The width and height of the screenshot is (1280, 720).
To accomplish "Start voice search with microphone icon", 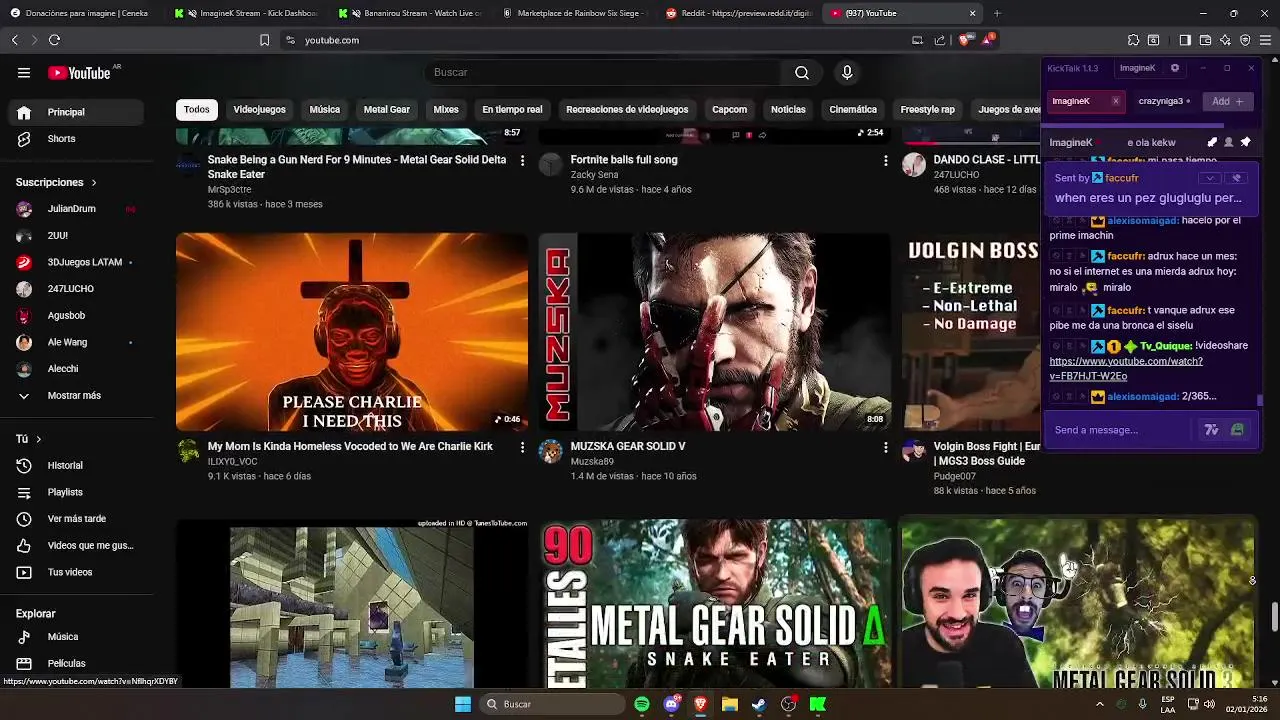I will 847,72.
